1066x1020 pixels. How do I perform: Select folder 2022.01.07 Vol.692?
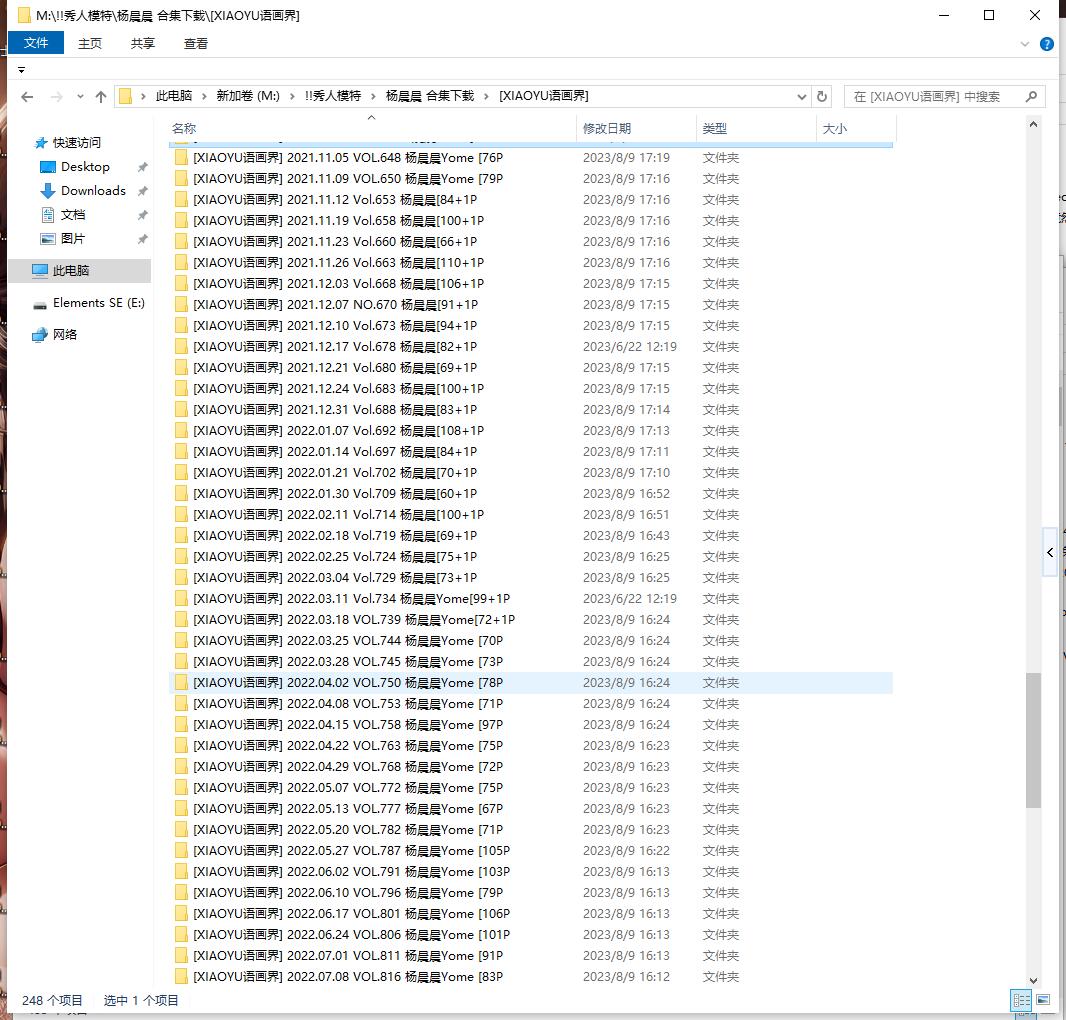click(530, 431)
